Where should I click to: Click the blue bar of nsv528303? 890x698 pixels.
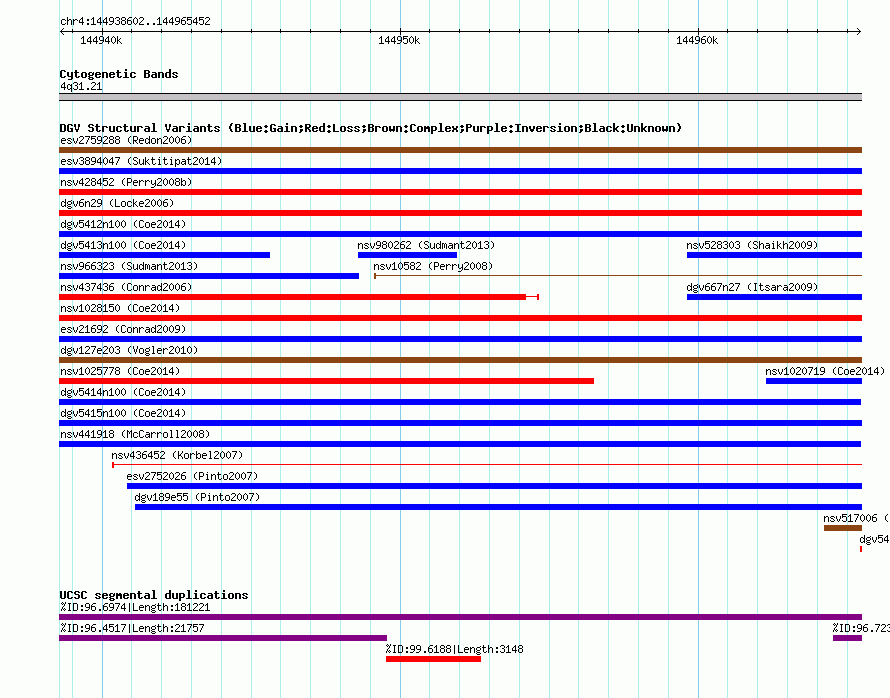pyautogui.click(x=774, y=255)
